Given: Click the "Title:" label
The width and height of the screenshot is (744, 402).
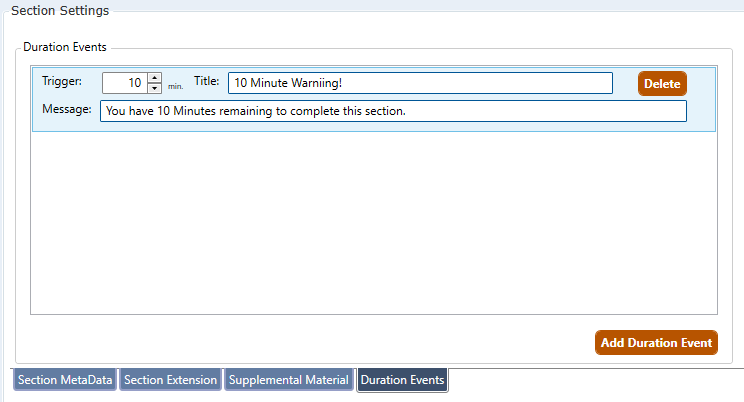Looking at the screenshot, I should (206, 81).
